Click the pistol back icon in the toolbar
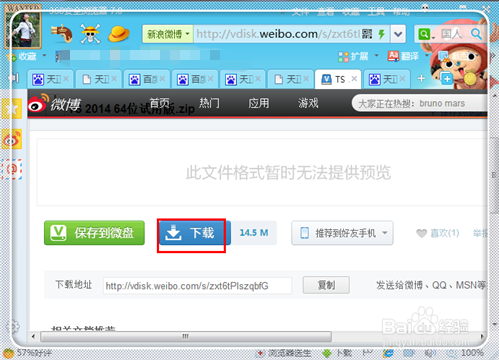Screen dimensions: 499x360 62,34
